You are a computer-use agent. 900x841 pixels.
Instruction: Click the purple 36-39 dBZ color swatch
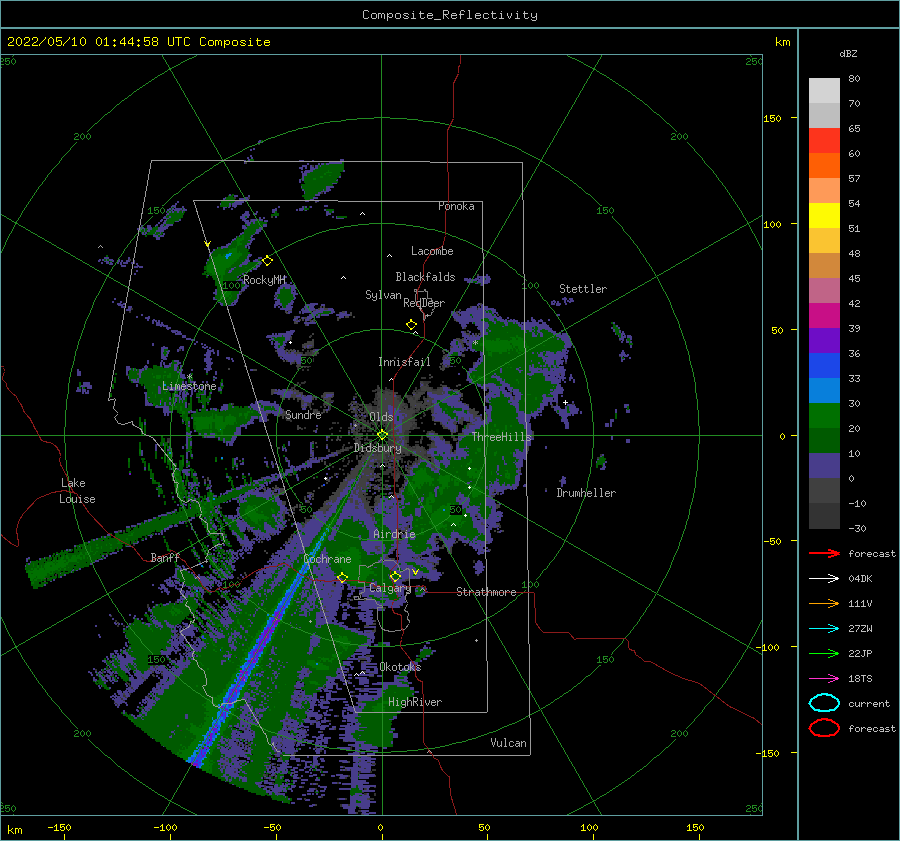point(824,341)
